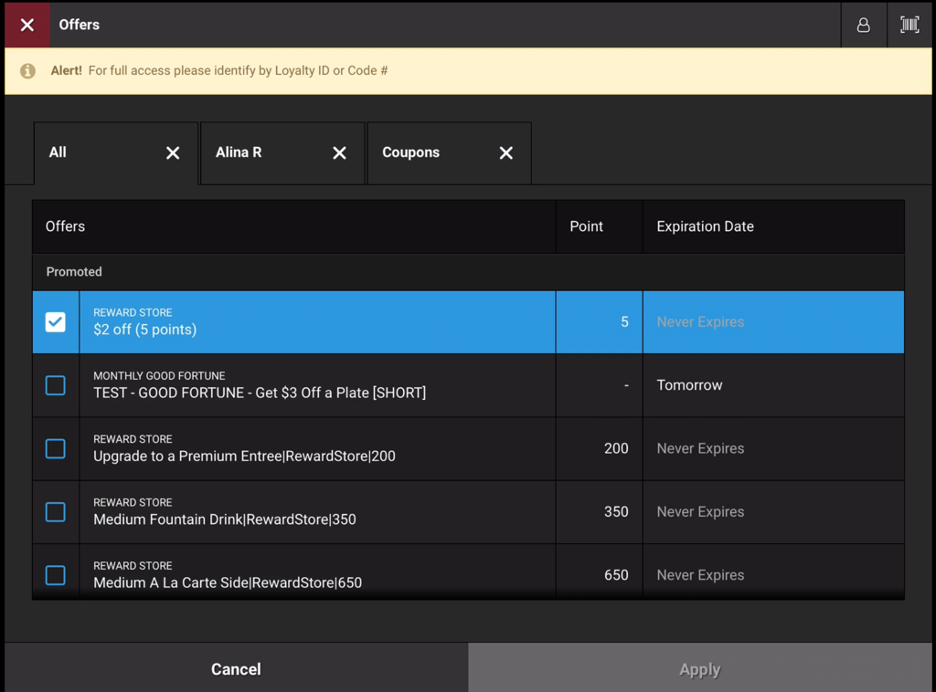Remove the All filter using its X icon

coord(172,153)
